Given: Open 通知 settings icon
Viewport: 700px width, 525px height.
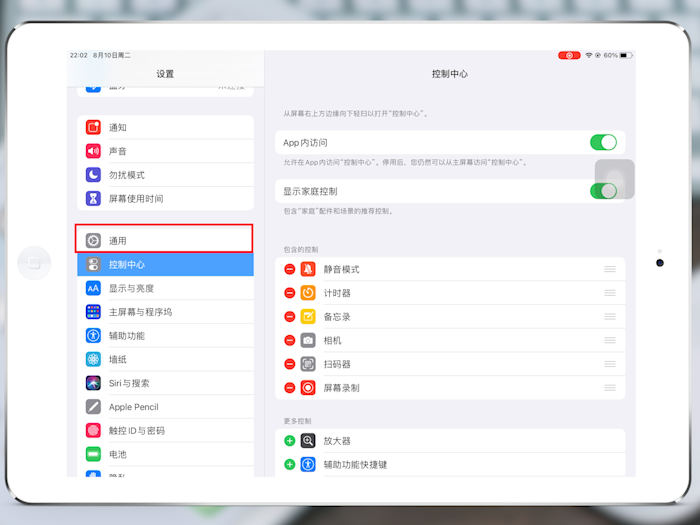Looking at the screenshot, I should 93,127.
